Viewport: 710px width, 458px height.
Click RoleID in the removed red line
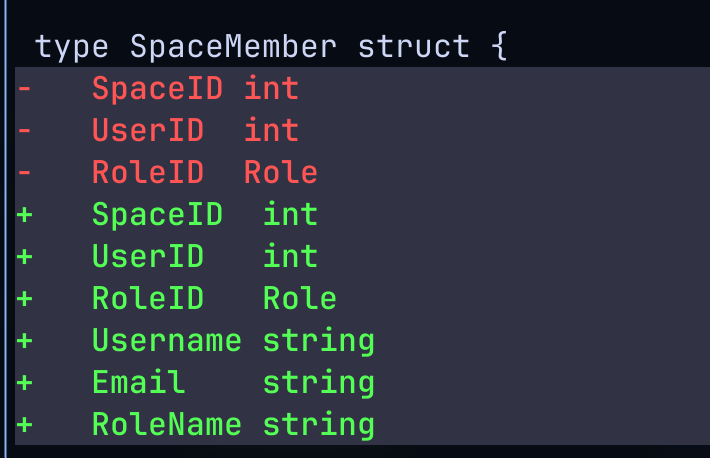[x=148, y=172]
